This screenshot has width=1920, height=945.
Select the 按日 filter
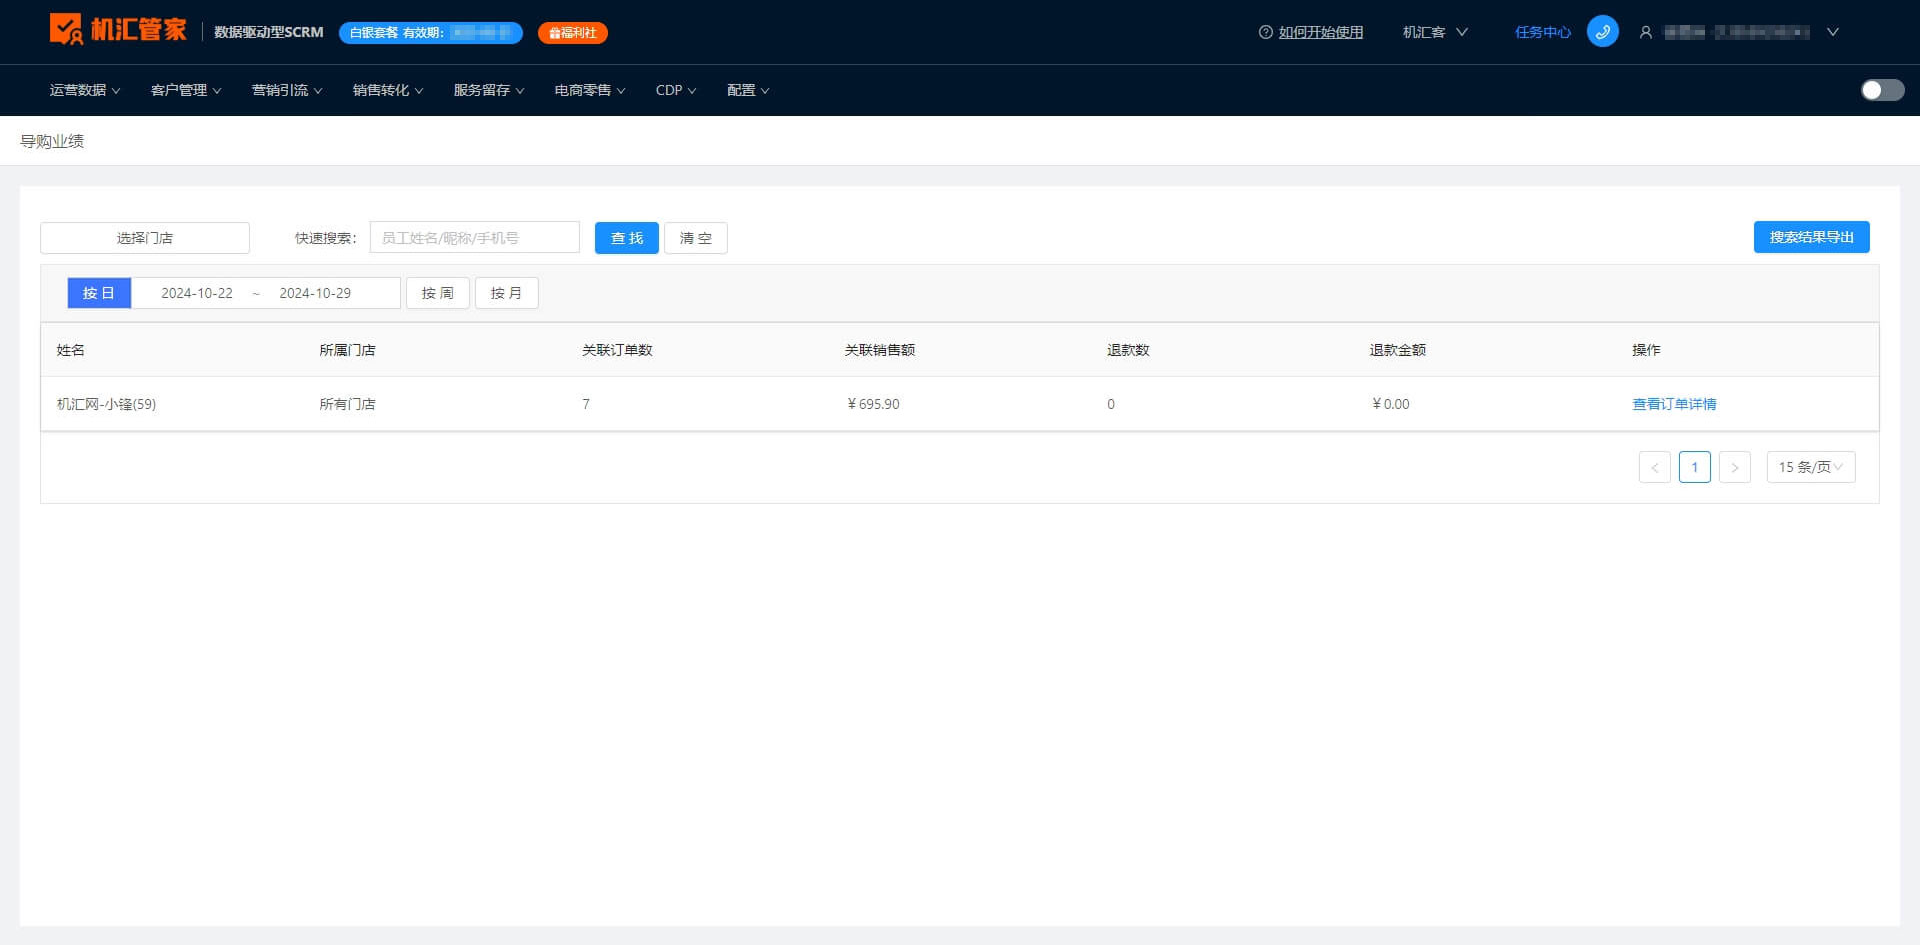tap(99, 293)
